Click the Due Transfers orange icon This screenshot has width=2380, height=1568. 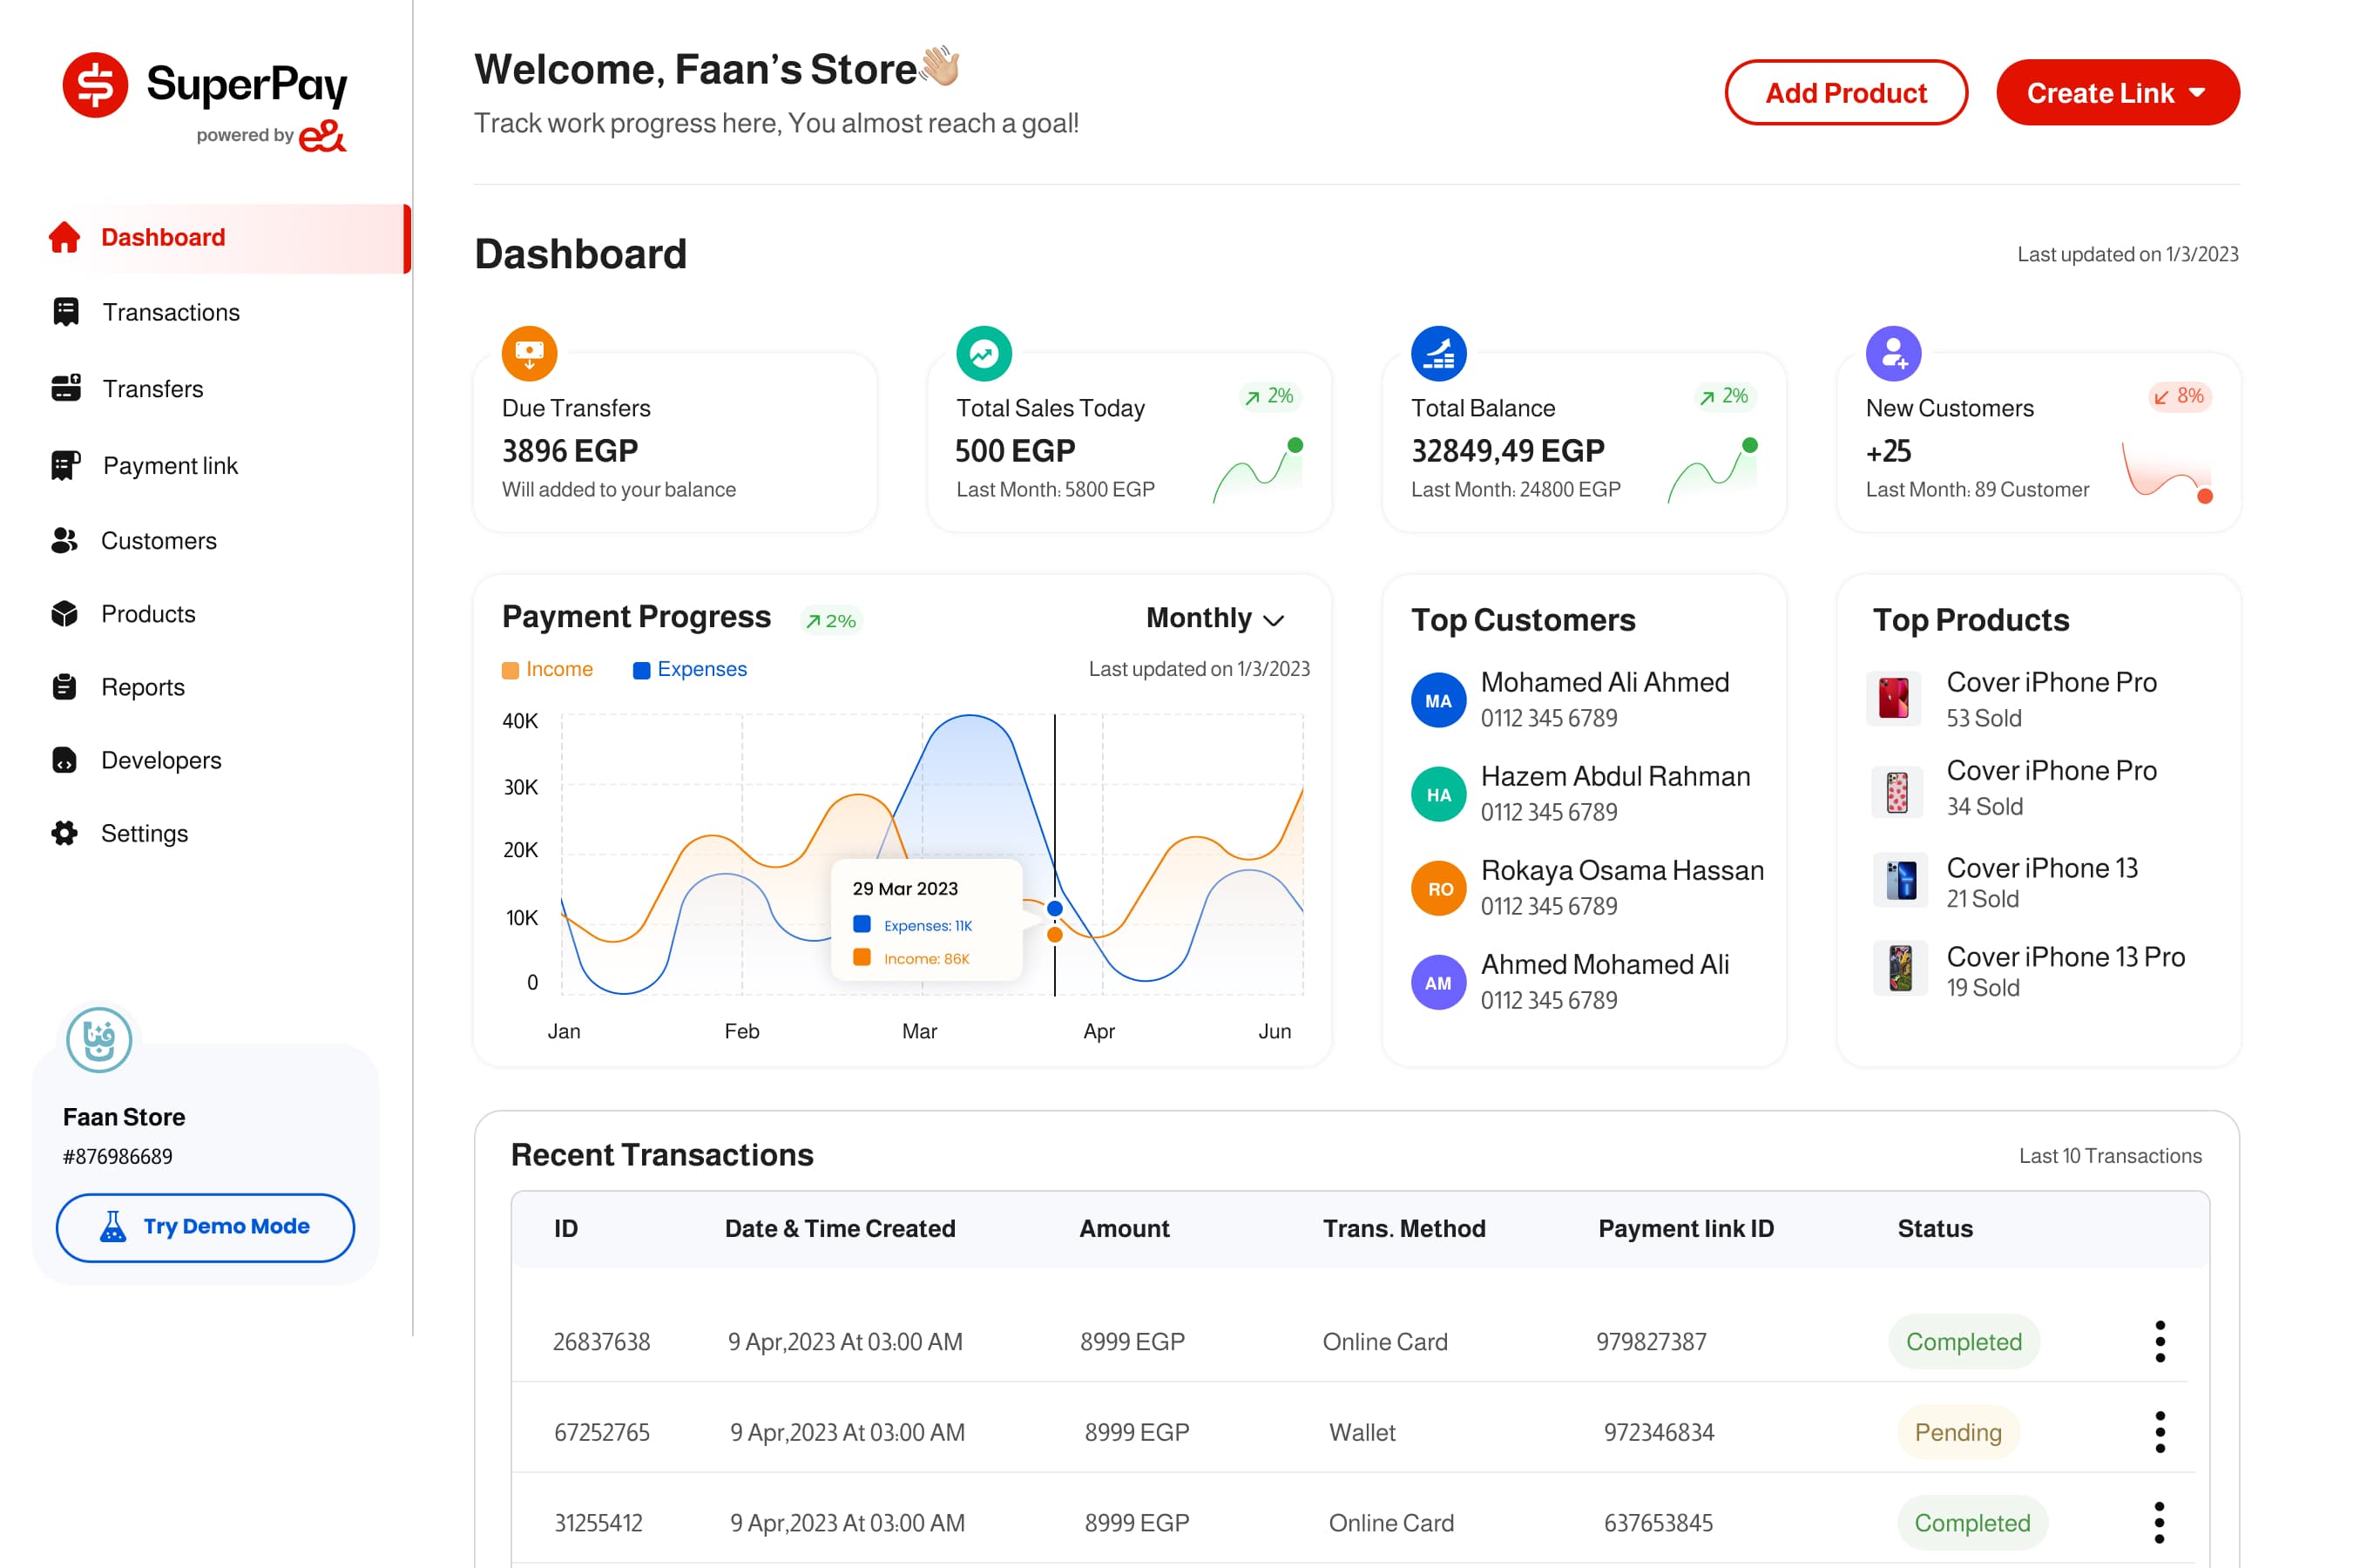529,353
